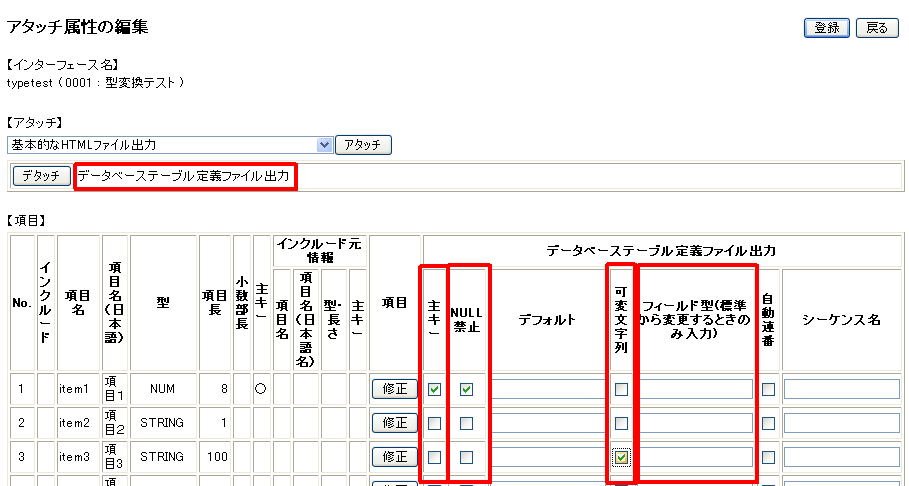Screen dimensions: 909x486
Task: Enable 可変文字列 checkbox for item2
Action: click(x=622, y=423)
